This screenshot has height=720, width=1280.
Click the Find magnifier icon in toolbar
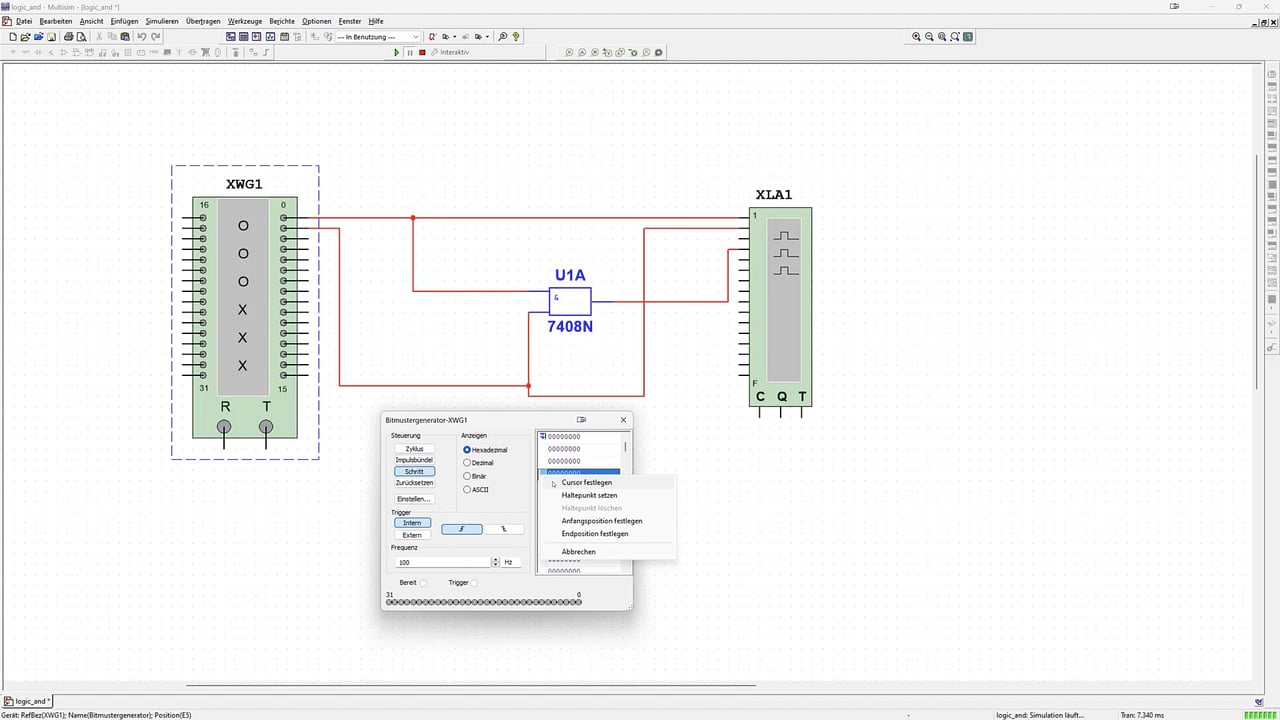[x=503, y=37]
